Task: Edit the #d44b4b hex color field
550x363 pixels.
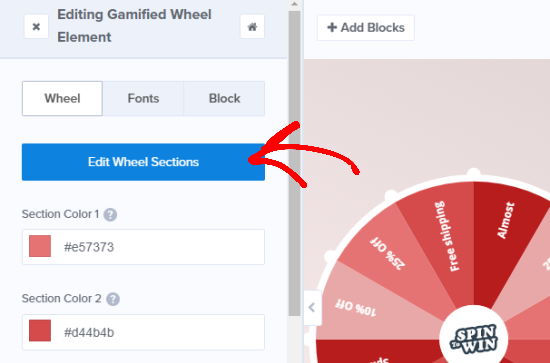Action: pos(143,332)
